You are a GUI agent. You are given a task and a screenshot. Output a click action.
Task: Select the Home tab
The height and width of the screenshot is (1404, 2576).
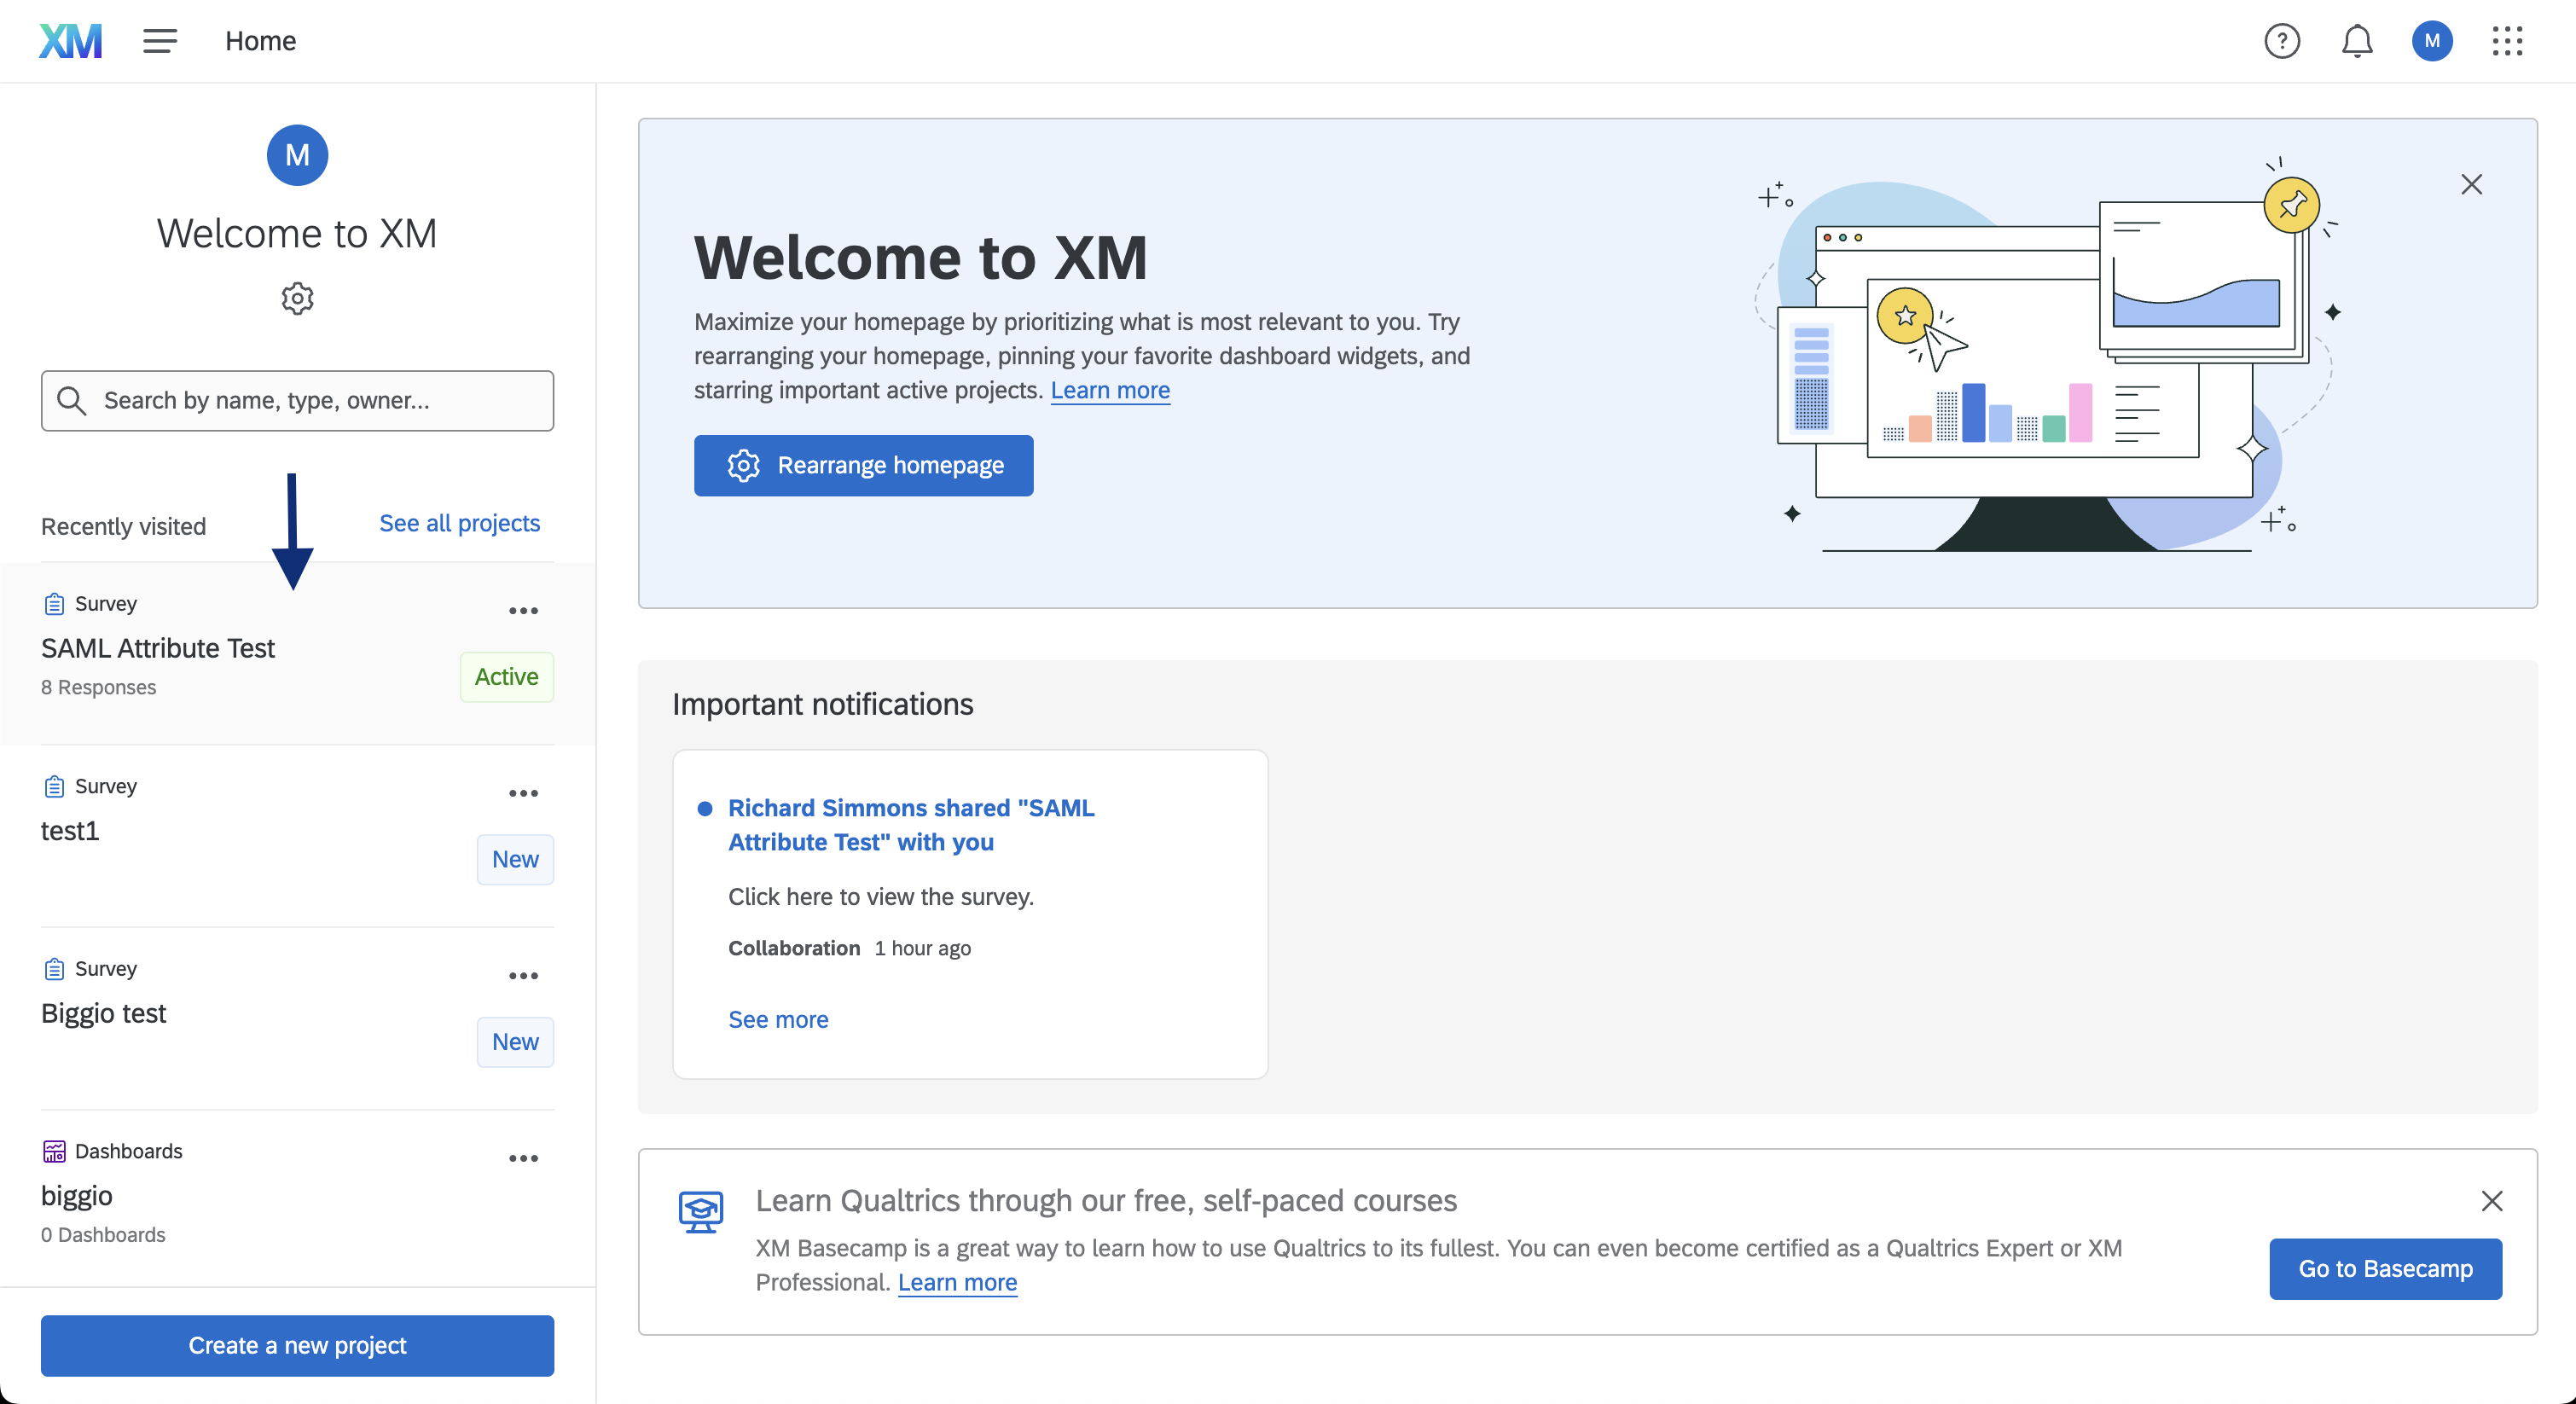click(x=260, y=41)
